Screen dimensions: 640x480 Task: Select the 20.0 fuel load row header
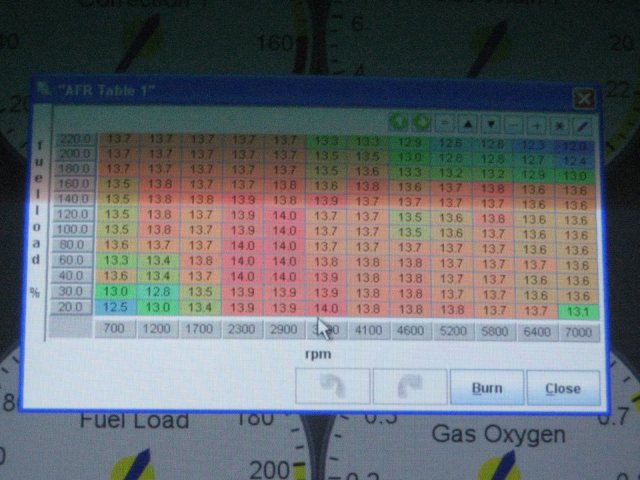pos(74,307)
